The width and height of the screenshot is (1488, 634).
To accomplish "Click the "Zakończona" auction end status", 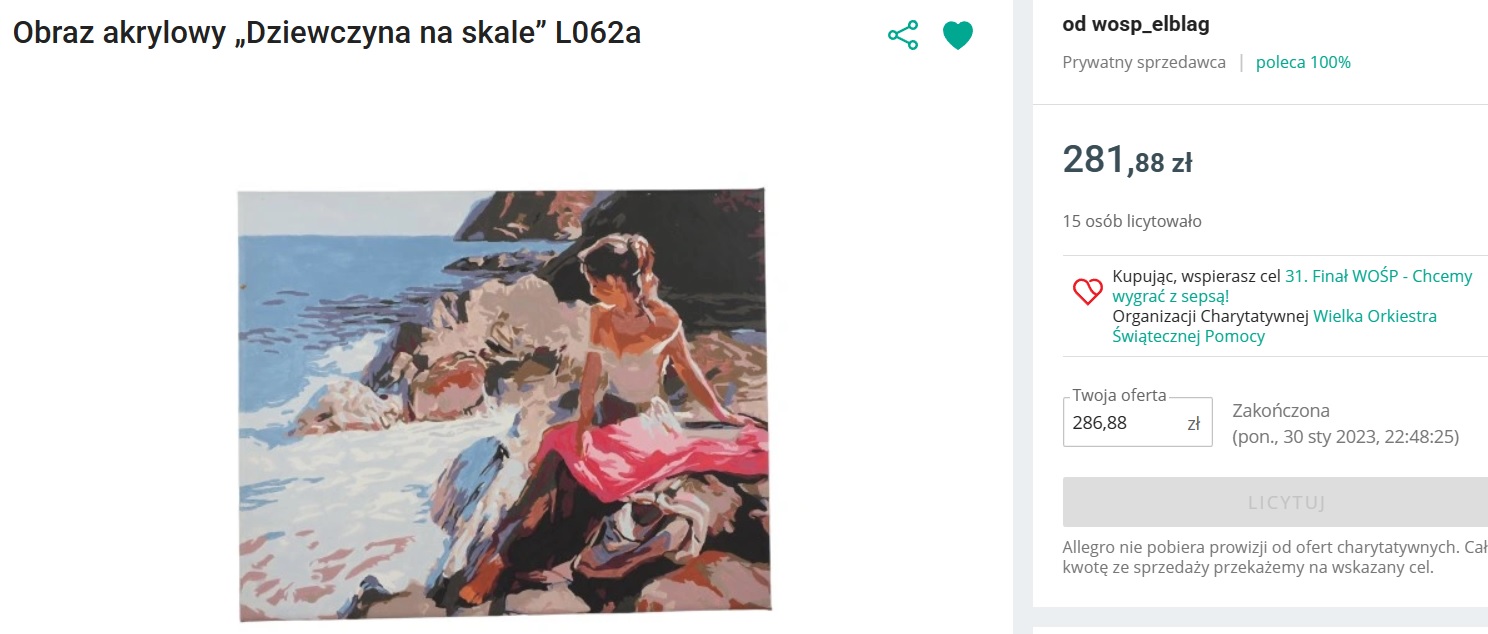I will (1281, 411).
